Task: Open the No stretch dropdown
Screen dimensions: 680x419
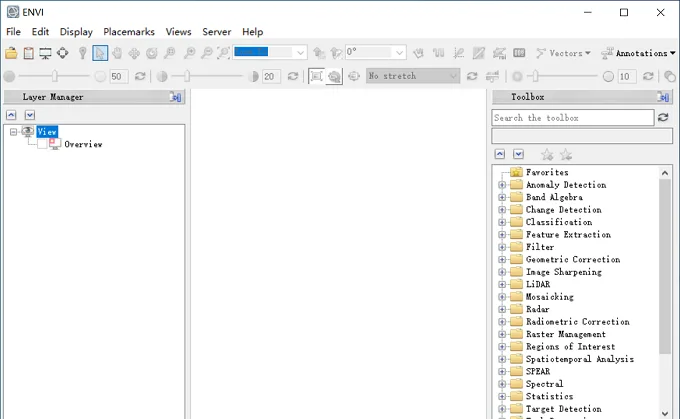Action: (412, 76)
